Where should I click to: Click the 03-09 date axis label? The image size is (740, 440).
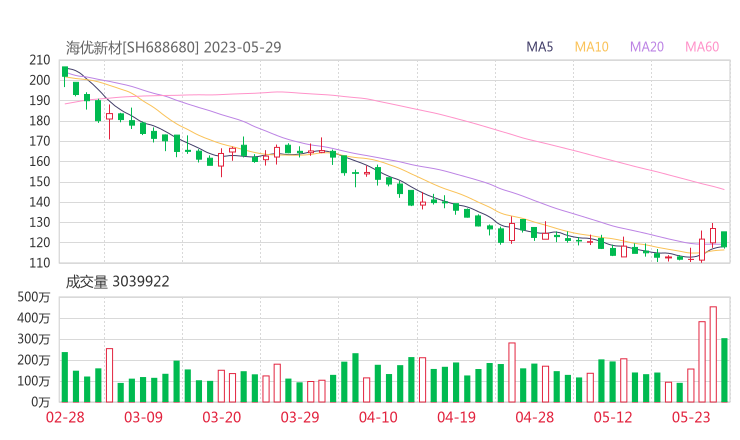point(143,417)
